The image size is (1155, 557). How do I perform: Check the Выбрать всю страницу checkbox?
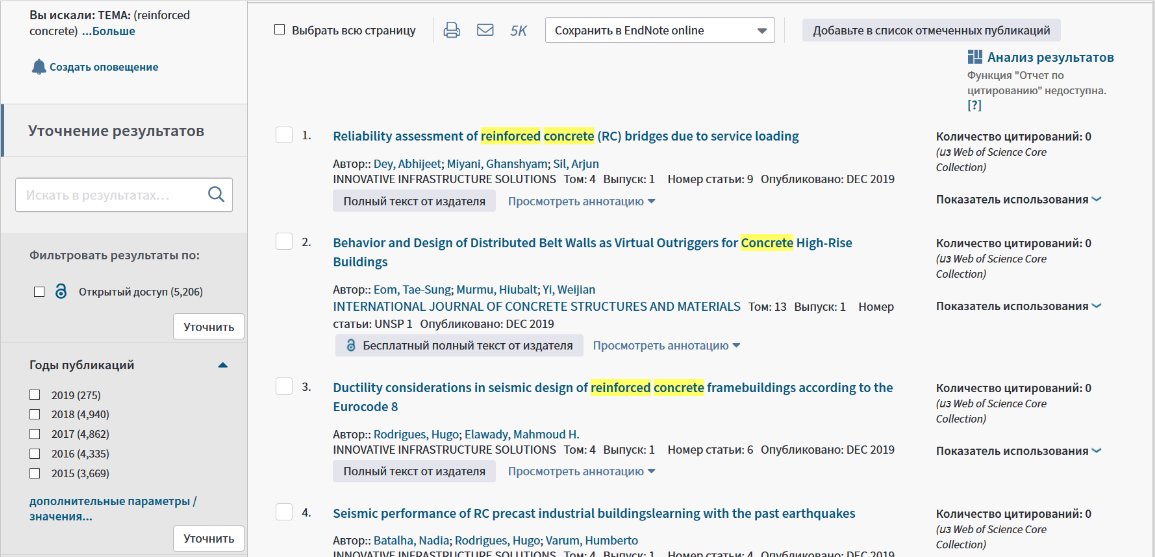pos(279,30)
